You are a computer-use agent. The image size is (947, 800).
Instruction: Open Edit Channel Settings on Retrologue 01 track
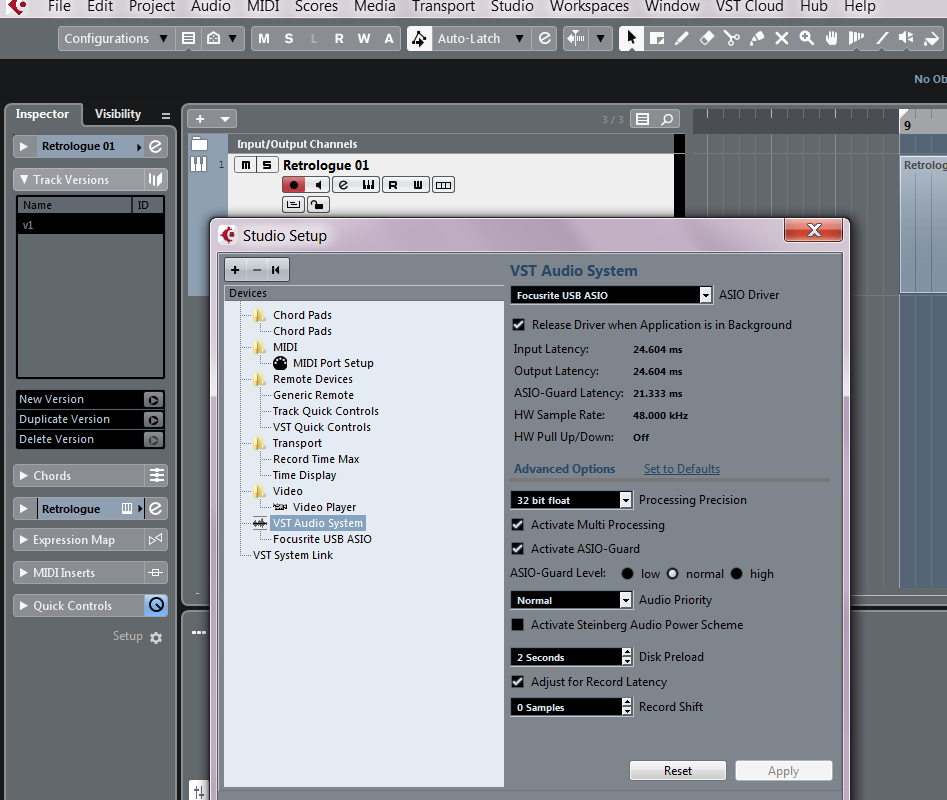[x=344, y=185]
